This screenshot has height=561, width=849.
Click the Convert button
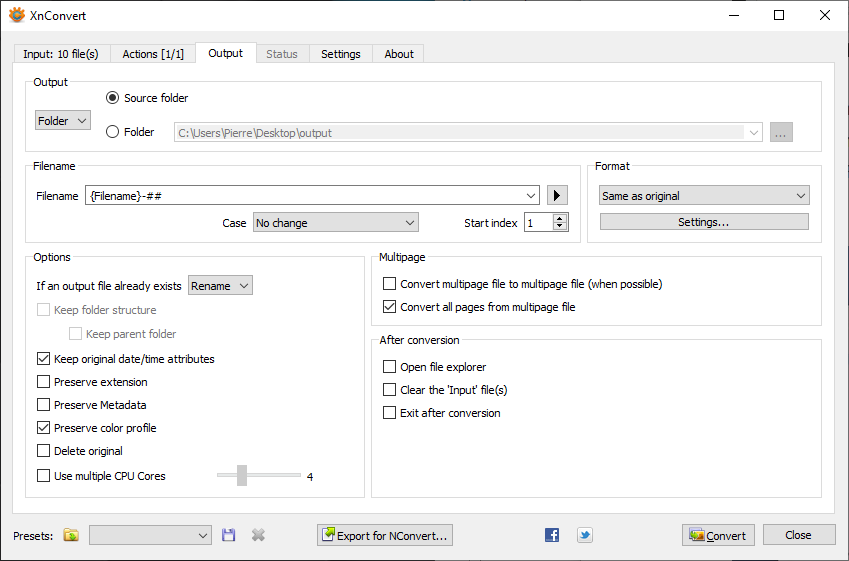point(718,535)
